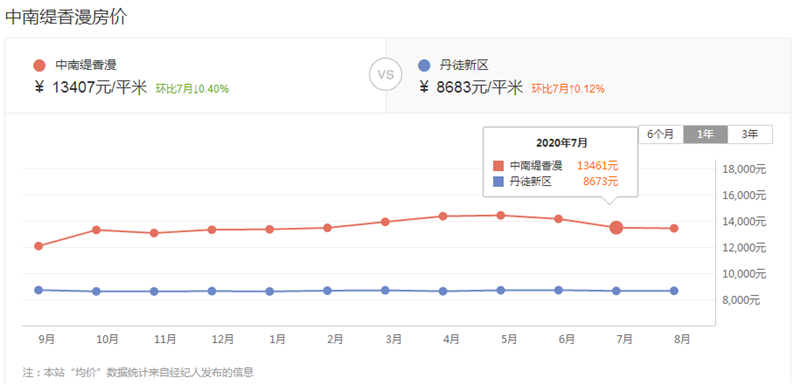The image size is (800, 384).
Task: Select the enlarged July red data point
Action: [x=616, y=227]
